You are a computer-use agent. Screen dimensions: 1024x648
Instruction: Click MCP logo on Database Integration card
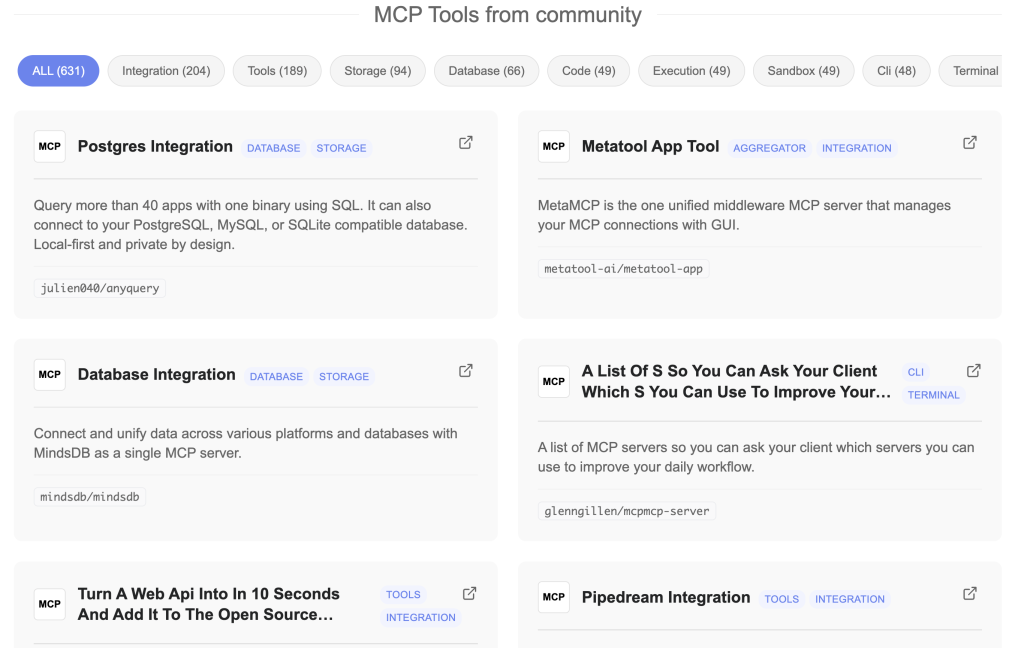point(50,375)
